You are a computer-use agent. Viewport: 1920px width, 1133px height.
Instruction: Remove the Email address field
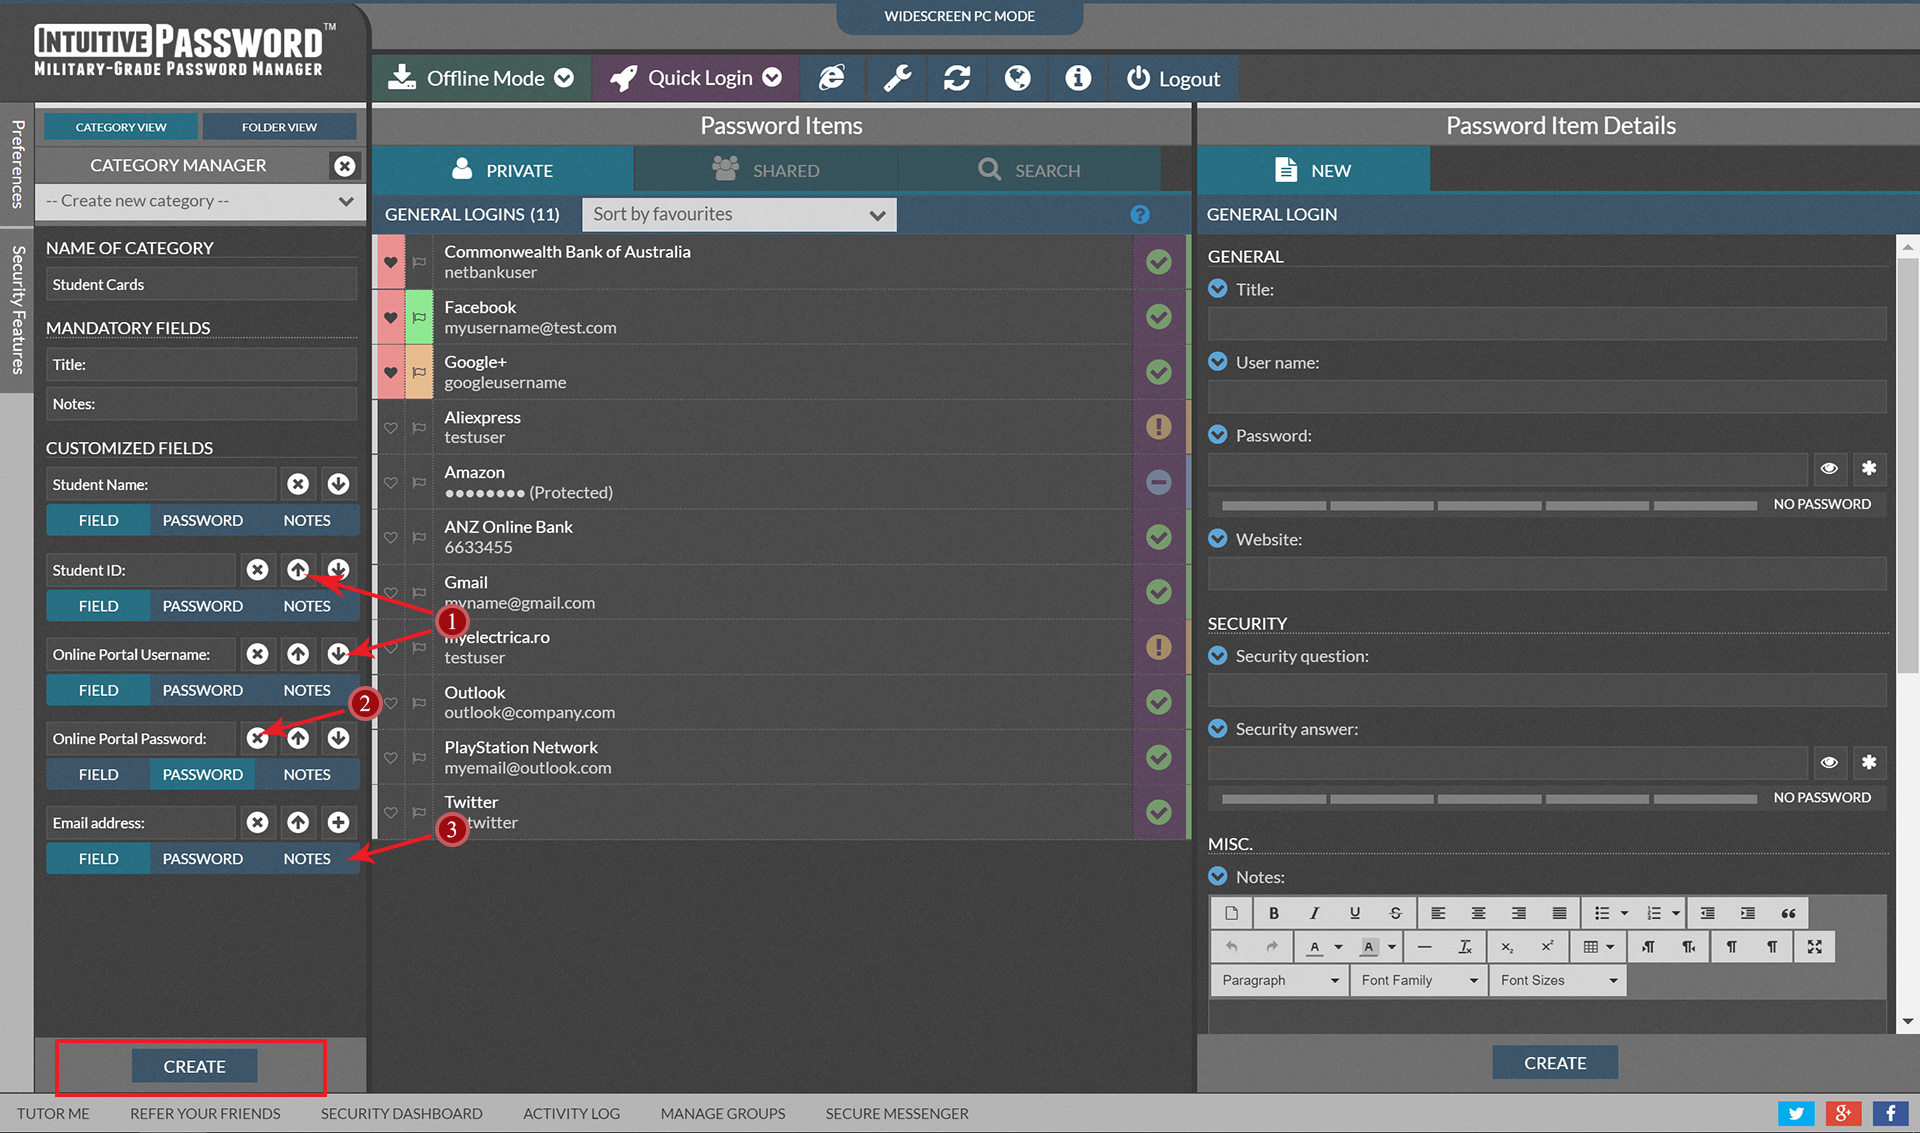pos(257,822)
